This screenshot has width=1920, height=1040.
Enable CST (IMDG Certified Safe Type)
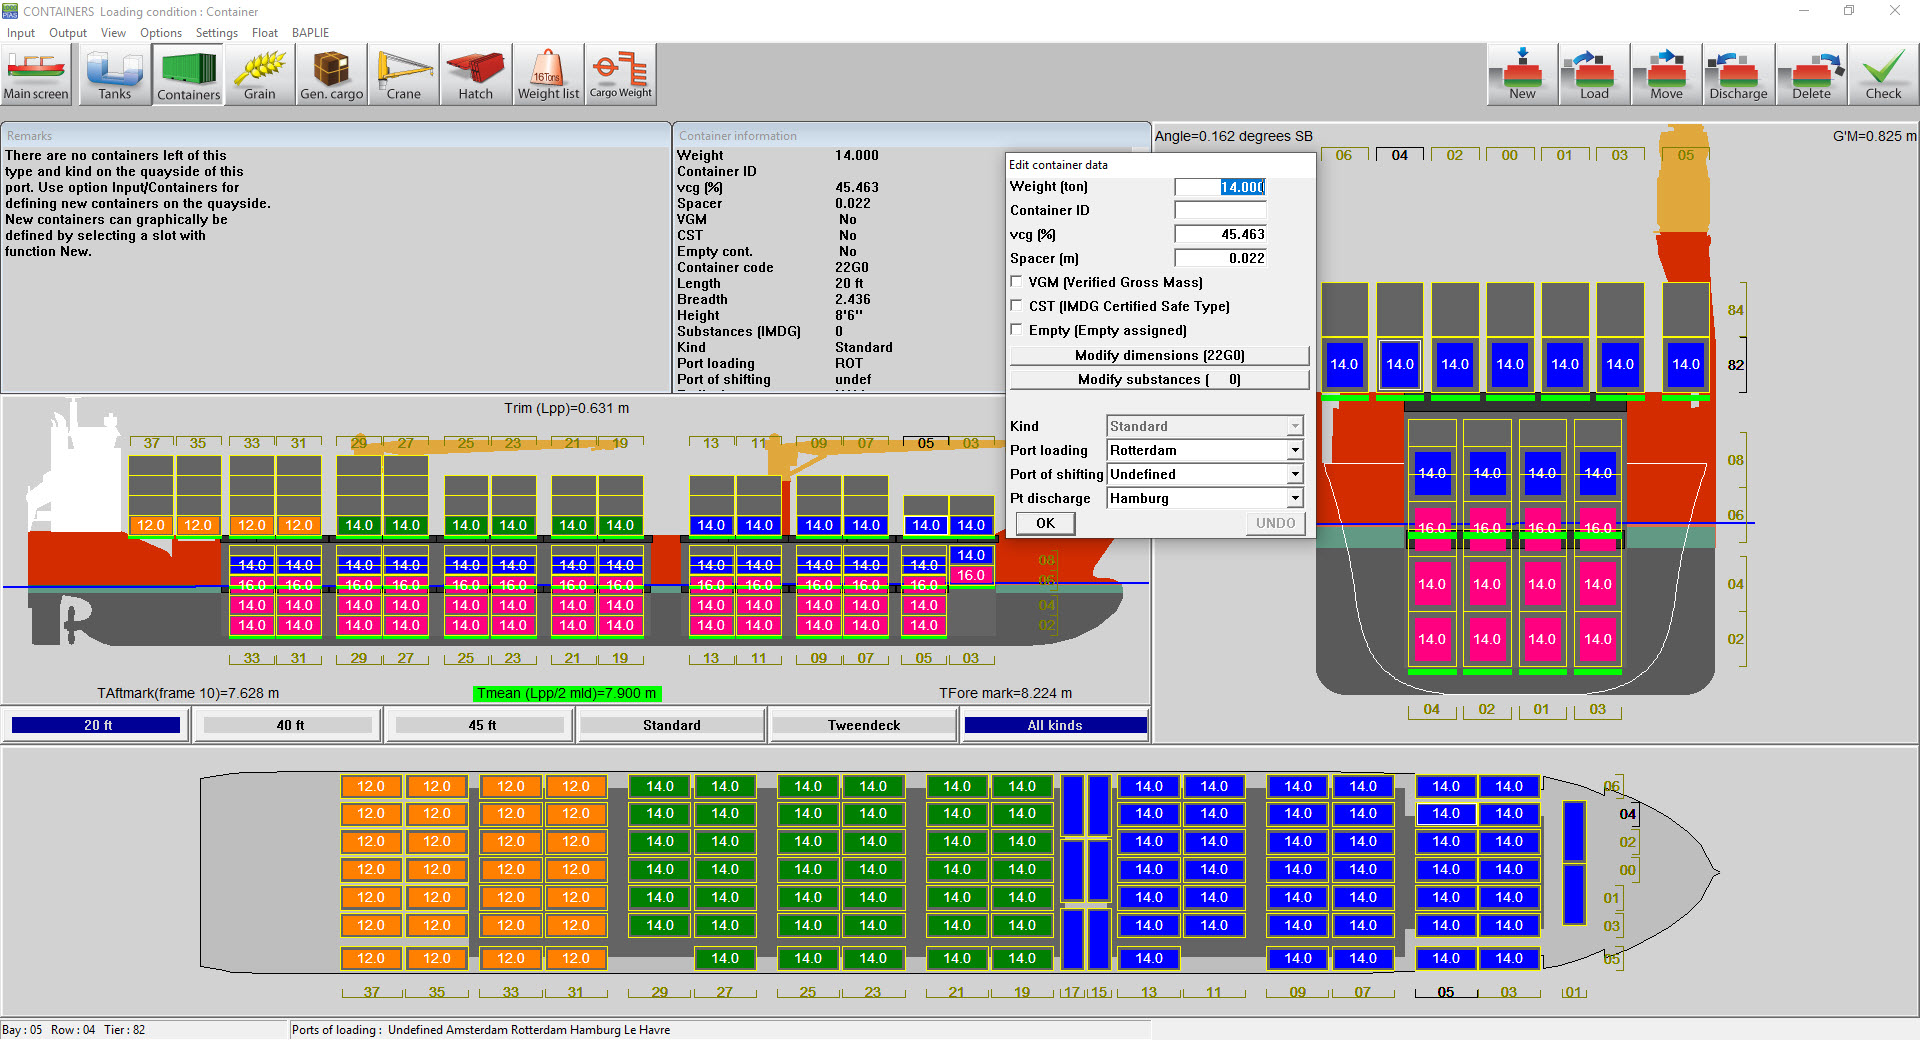click(x=1016, y=306)
